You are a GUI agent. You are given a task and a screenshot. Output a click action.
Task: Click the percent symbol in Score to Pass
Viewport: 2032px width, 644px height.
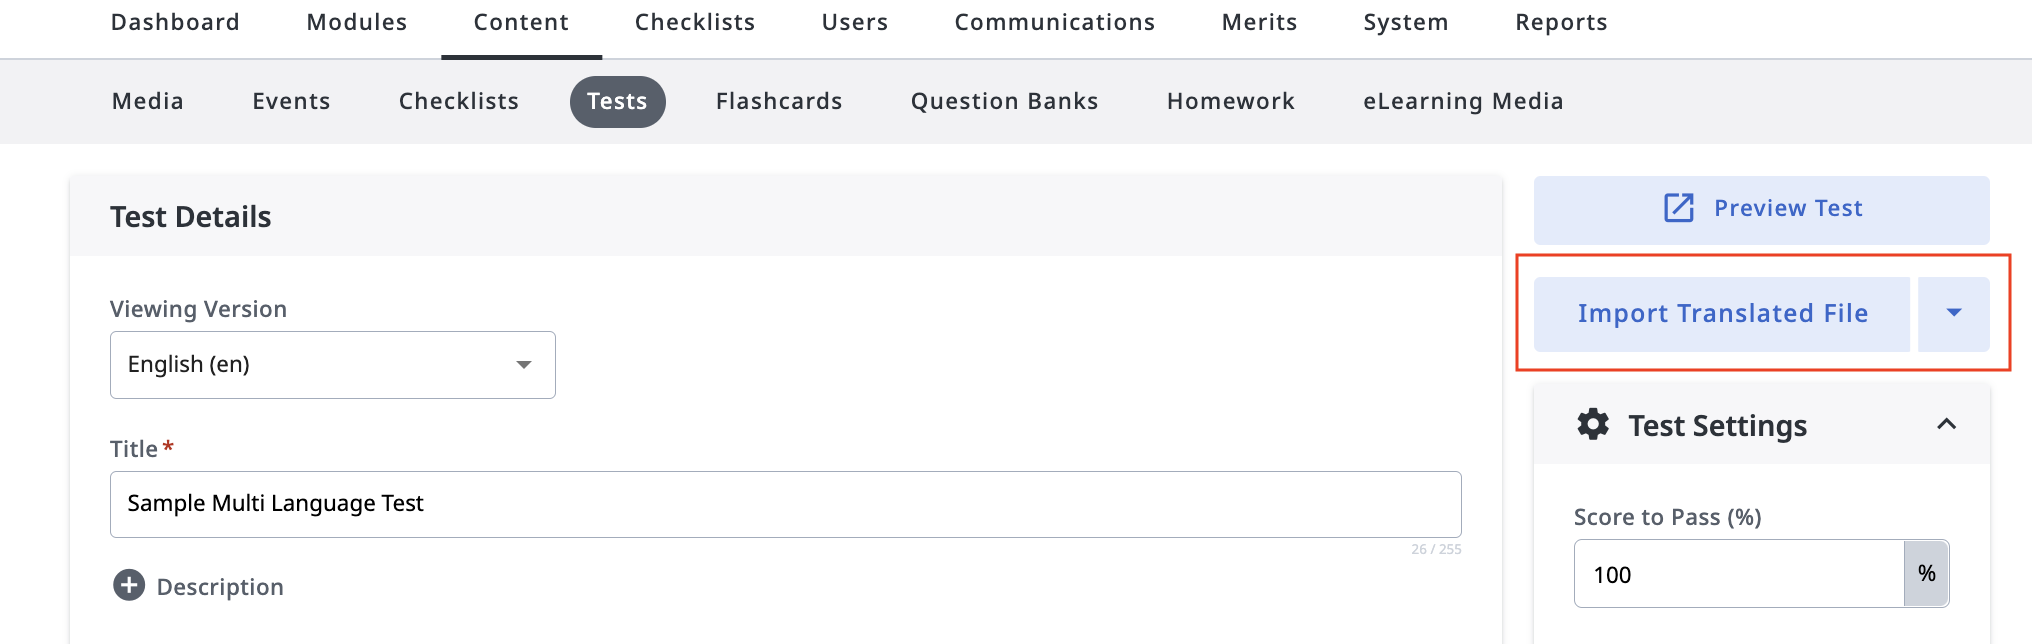coord(1926,574)
